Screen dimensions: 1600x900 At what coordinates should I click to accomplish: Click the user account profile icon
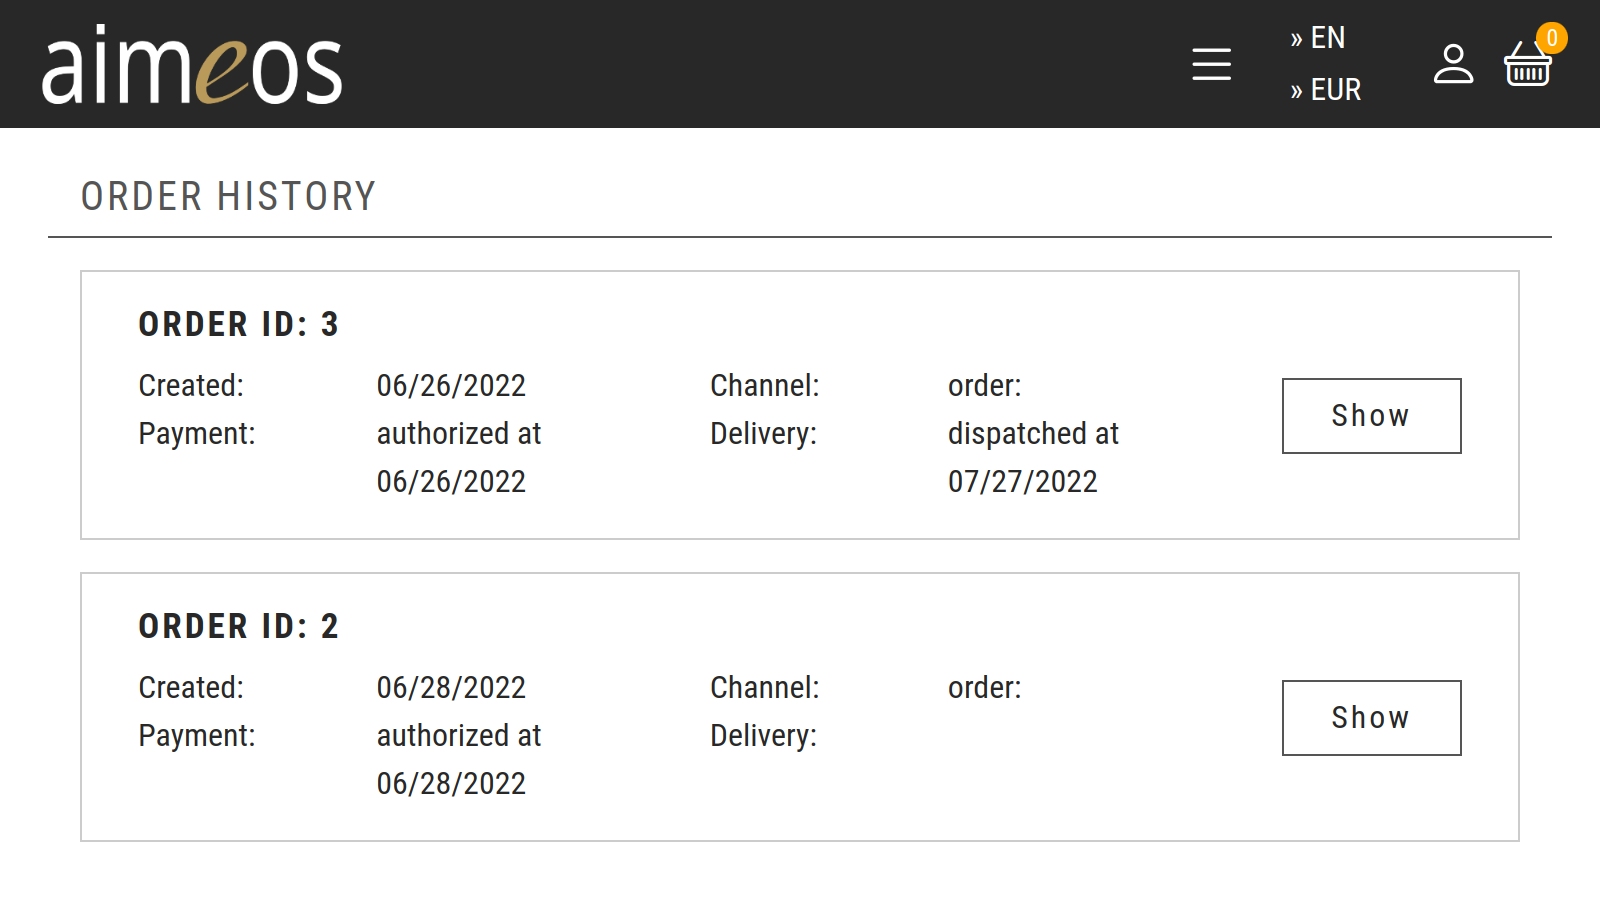1453,64
